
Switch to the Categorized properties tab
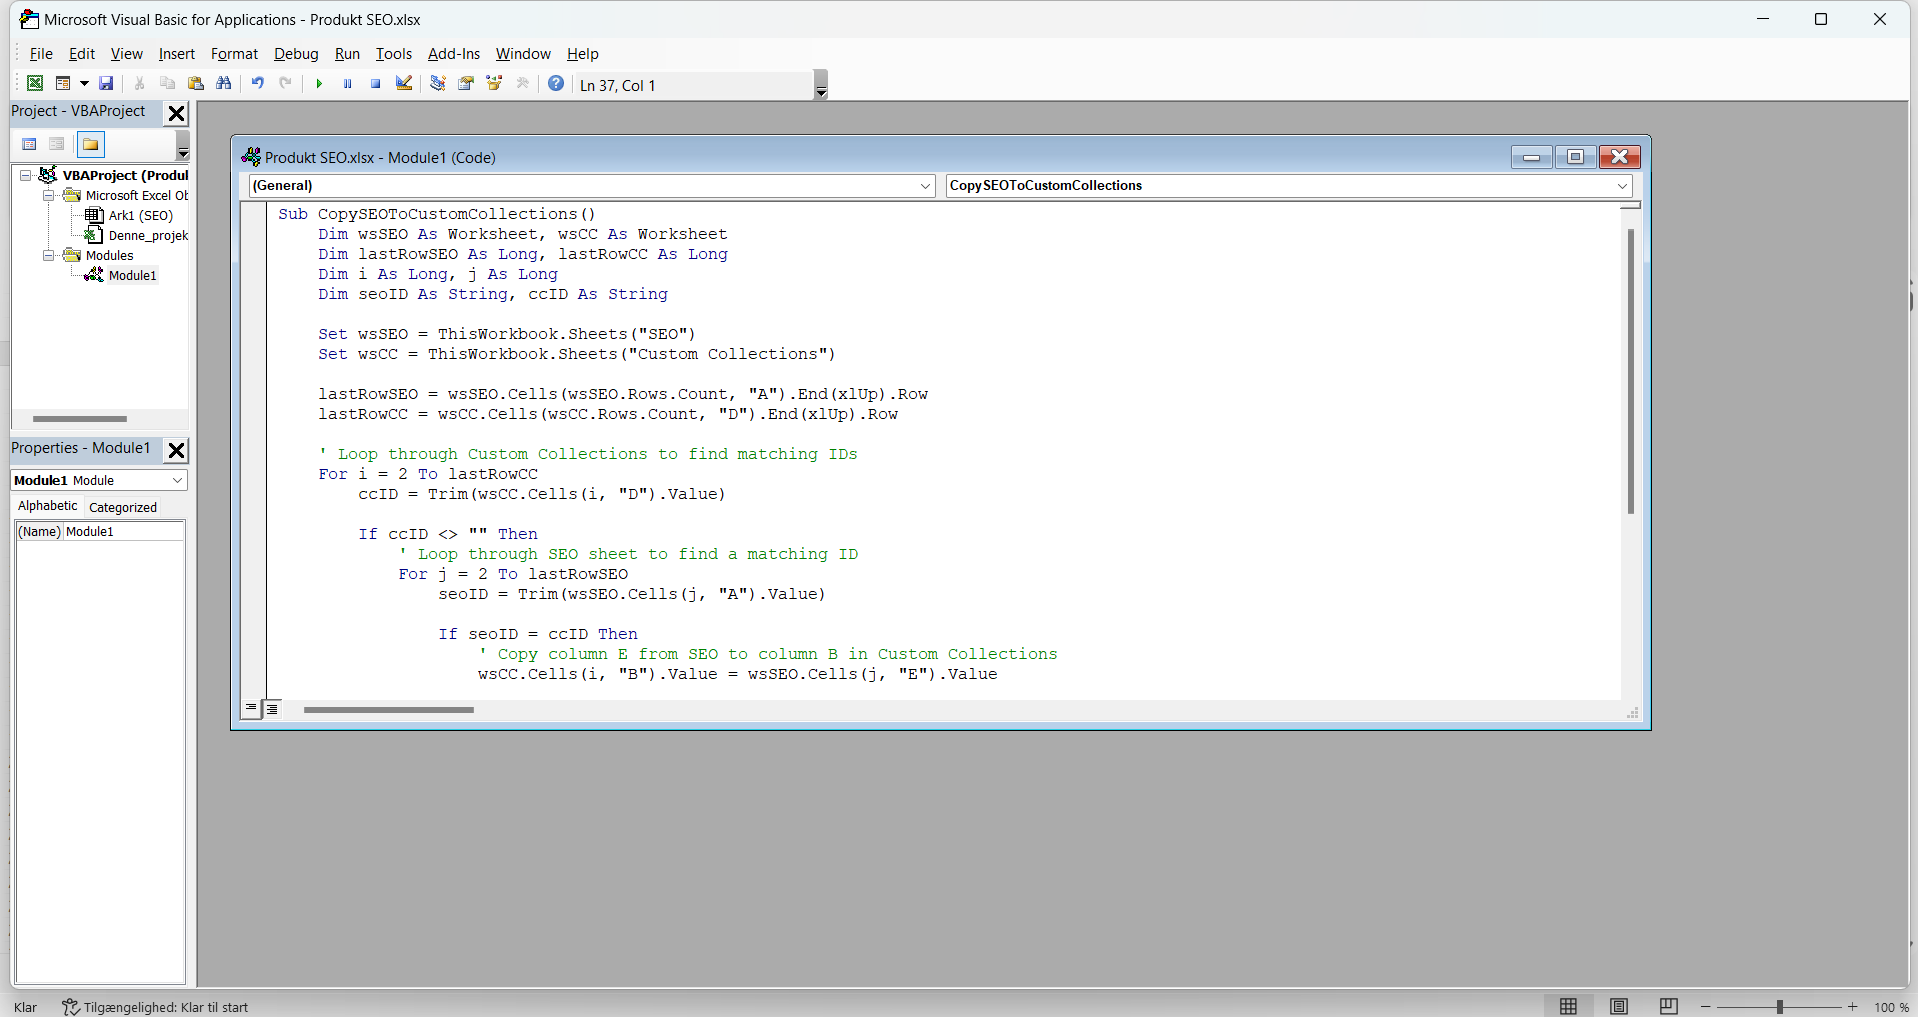[123, 507]
